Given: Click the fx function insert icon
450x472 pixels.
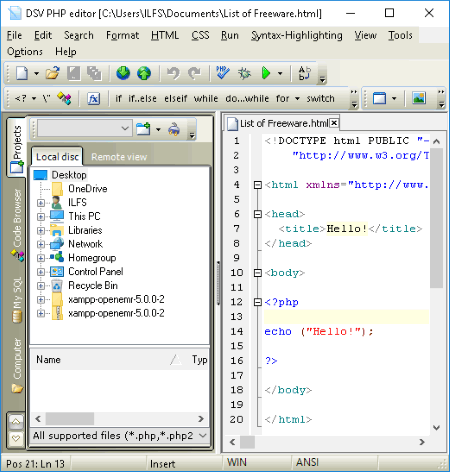Looking at the screenshot, I should point(94,99).
